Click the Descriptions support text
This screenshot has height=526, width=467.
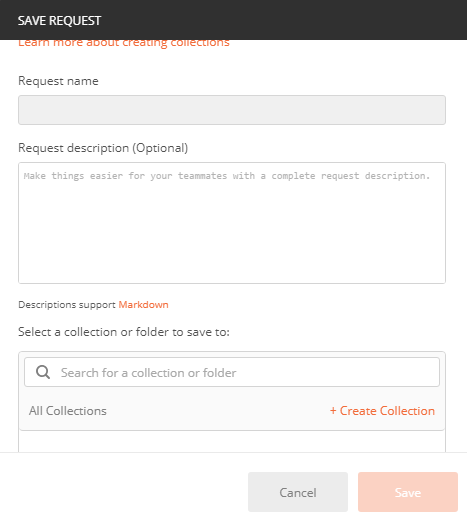coord(67,305)
